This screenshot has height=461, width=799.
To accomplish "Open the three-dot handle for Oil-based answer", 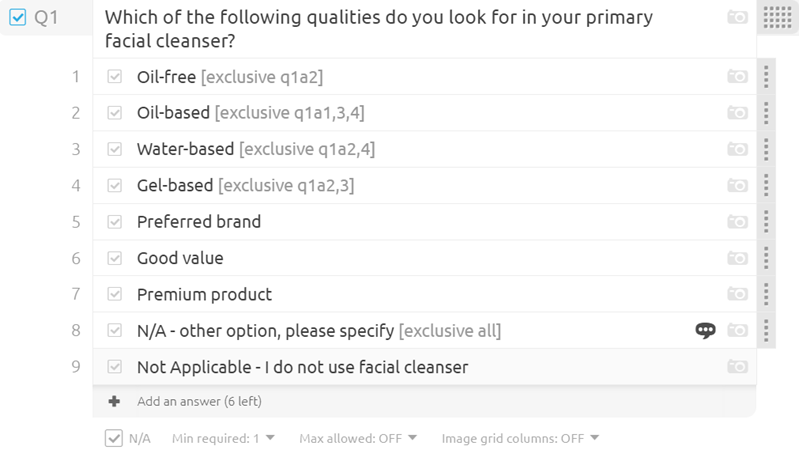I will click(766, 113).
